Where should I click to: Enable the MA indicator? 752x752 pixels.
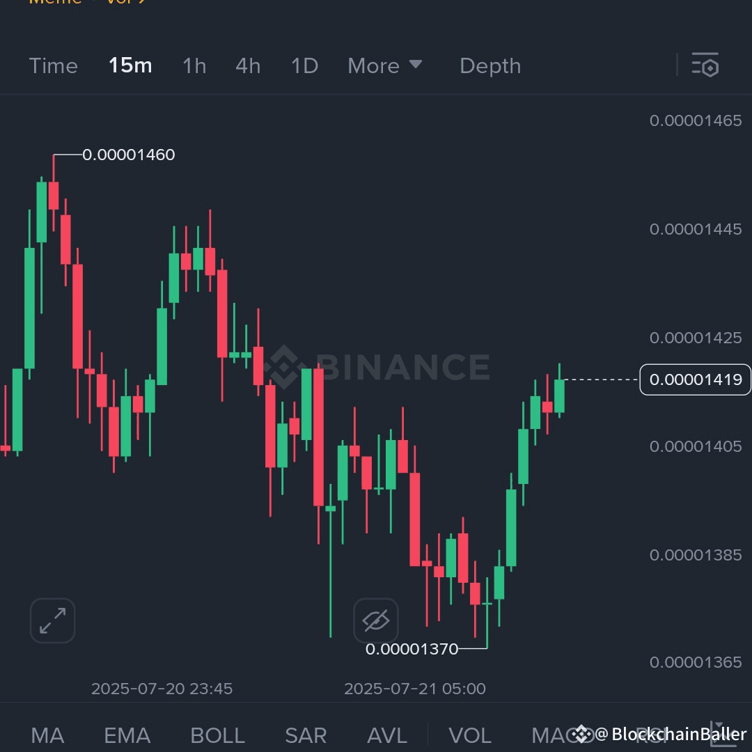pos(47,735)
